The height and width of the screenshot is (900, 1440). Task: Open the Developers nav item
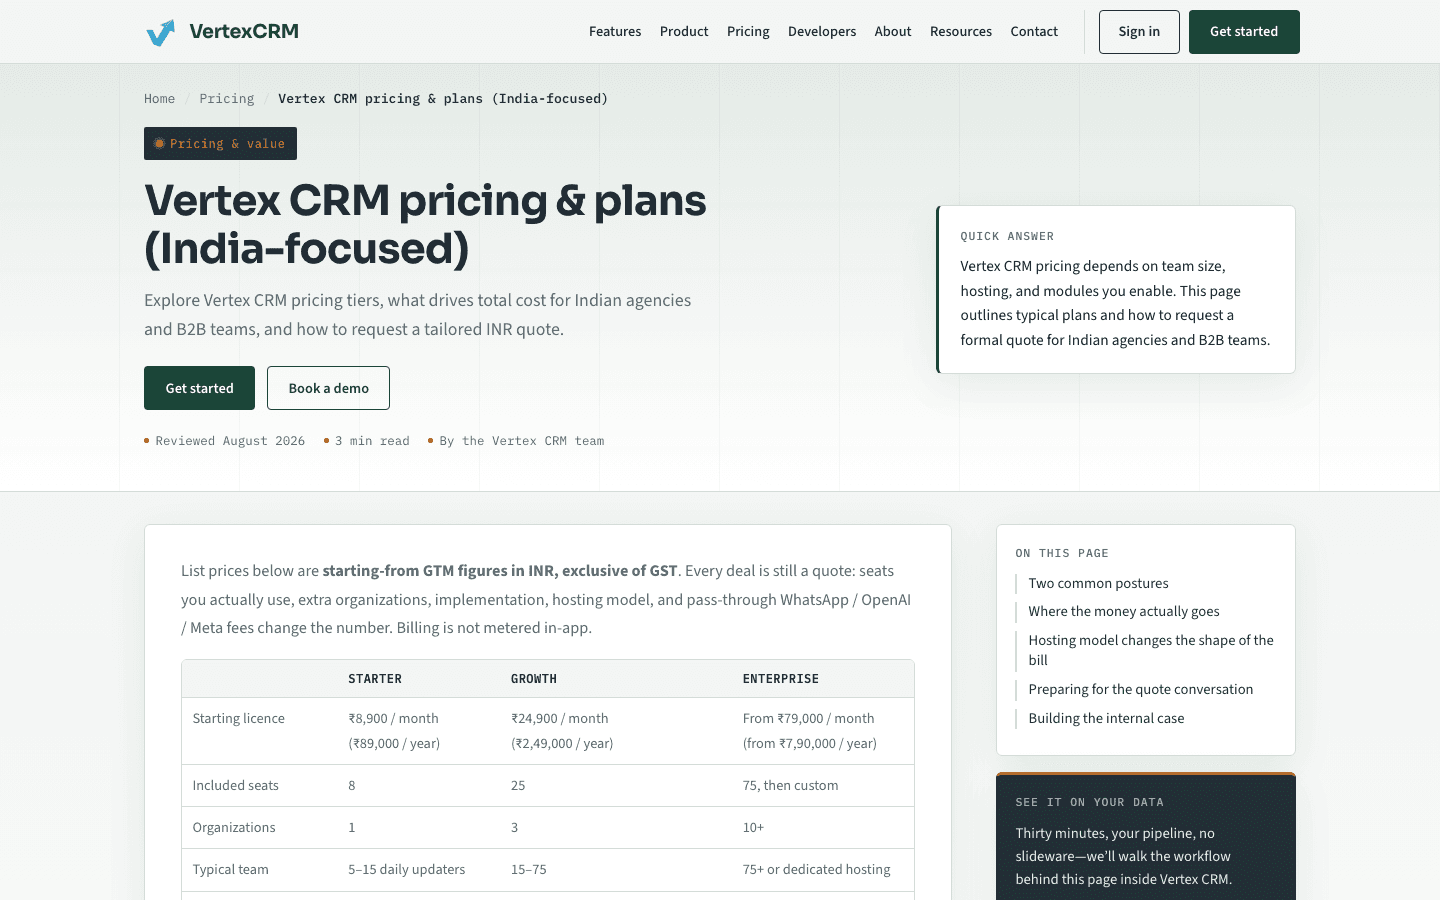(822, 32)
